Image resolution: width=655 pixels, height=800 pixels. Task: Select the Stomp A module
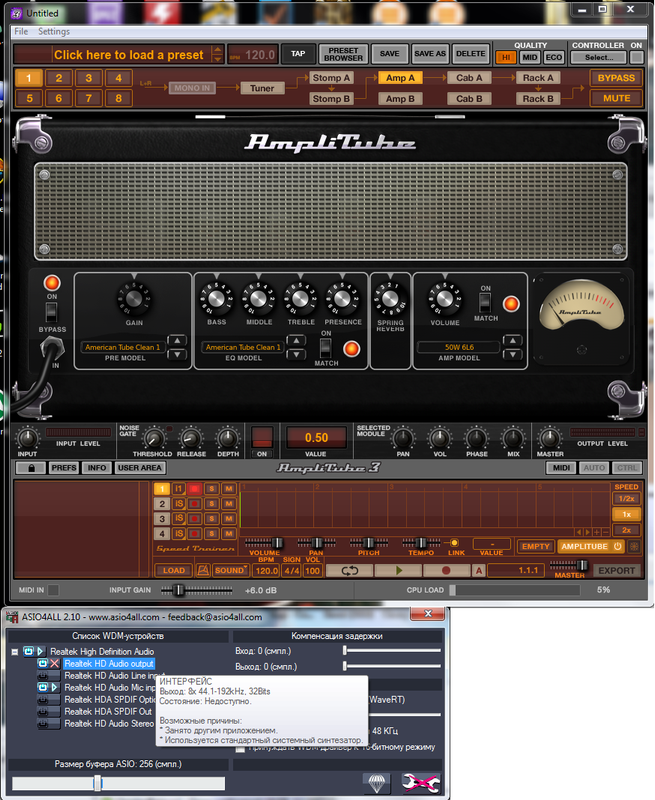coord(331,78)
